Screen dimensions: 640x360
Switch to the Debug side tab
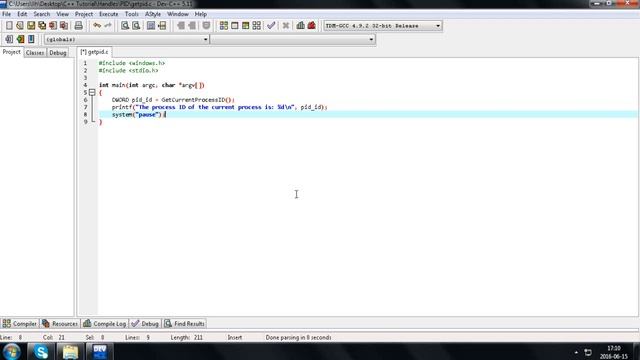[58, 53]
